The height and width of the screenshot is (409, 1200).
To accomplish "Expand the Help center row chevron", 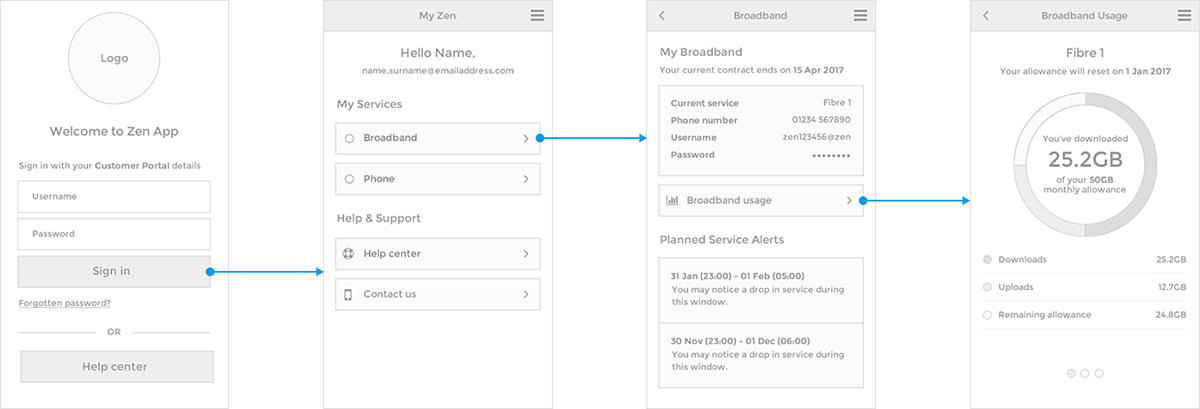I will (526, 254).
